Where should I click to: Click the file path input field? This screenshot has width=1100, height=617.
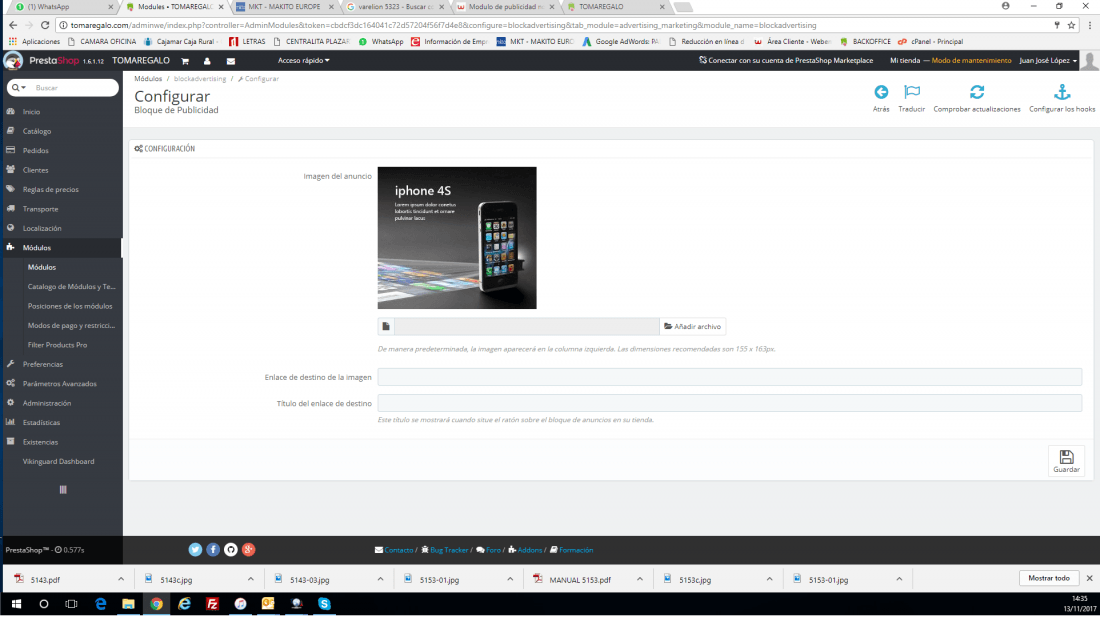tap(526, 326)
